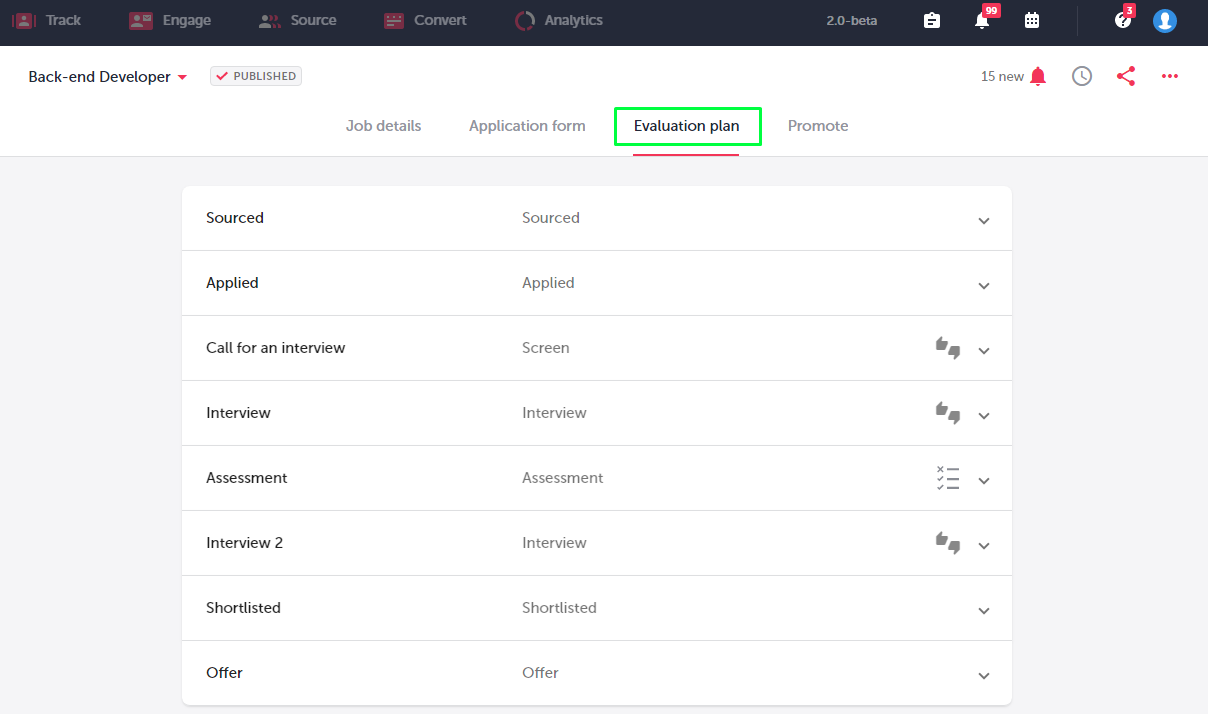Open the activity history clock icon
Screen dimensions: 1208x714
click(x=1081, y=76)
